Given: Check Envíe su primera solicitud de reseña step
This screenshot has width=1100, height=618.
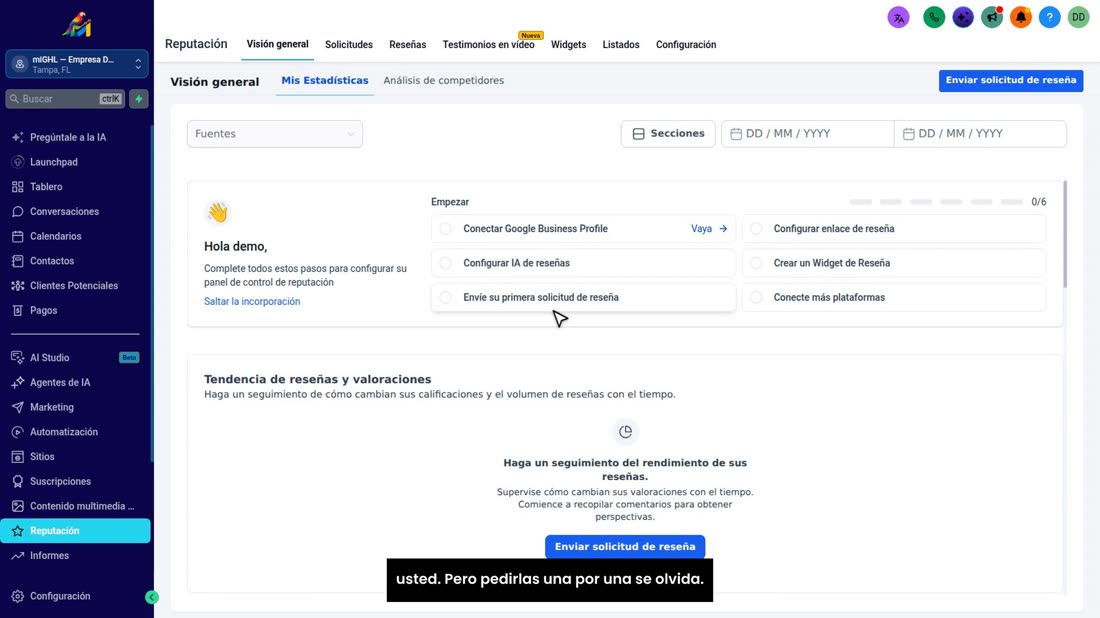Looking at the screenshot, I should 445,297.
